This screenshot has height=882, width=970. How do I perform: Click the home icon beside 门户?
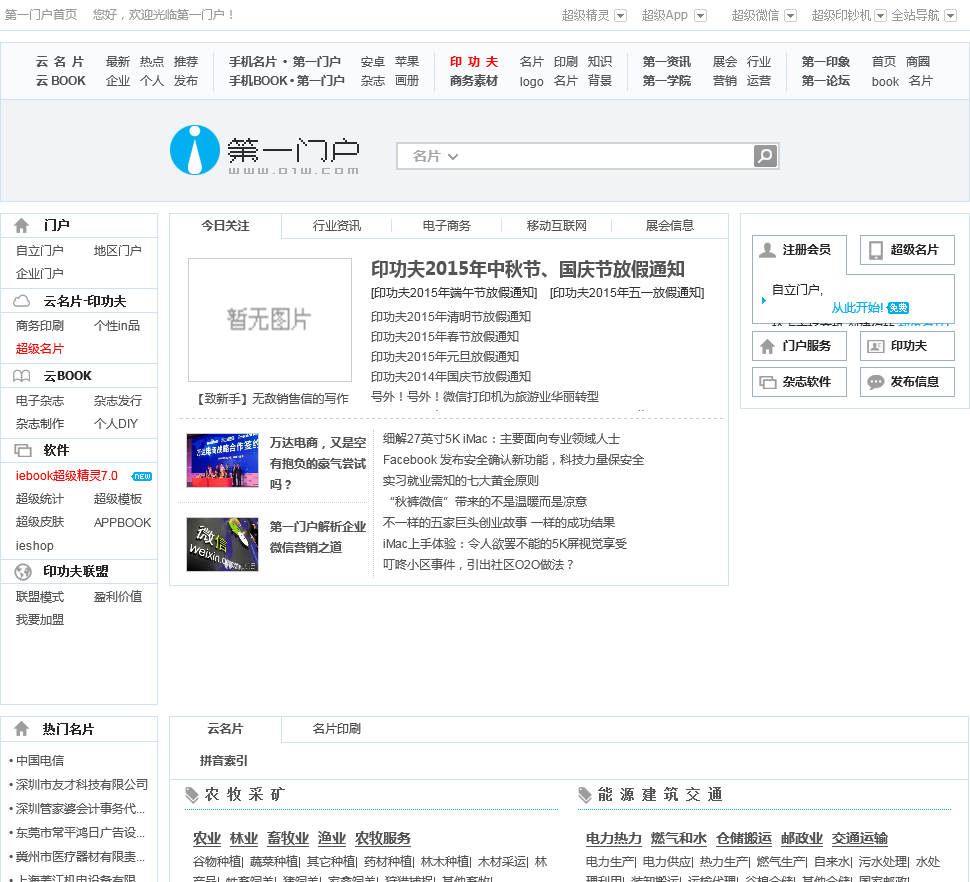(22, 226)
